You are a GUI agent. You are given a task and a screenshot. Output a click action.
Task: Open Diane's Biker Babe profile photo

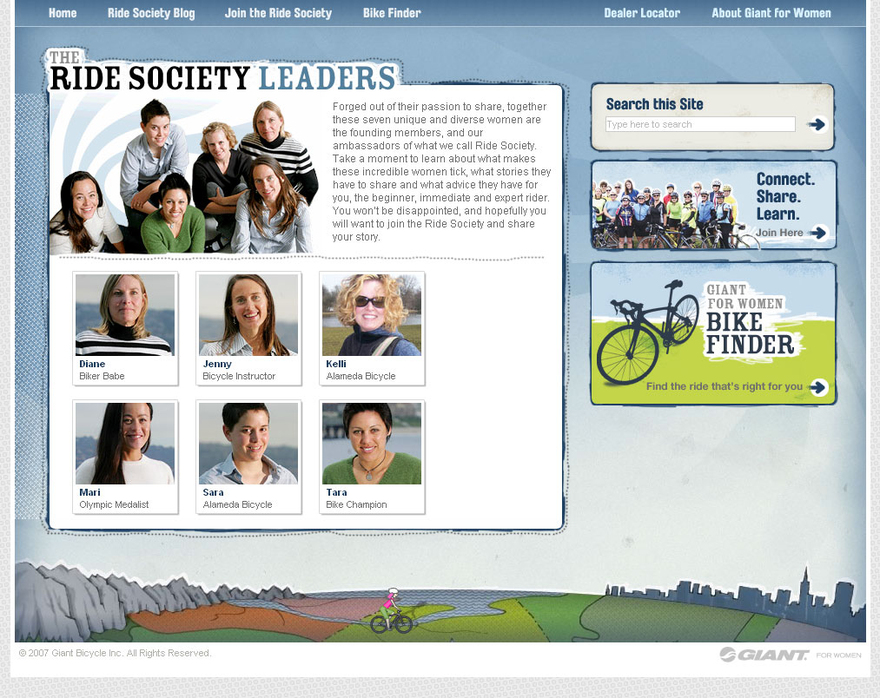point(125,315)
